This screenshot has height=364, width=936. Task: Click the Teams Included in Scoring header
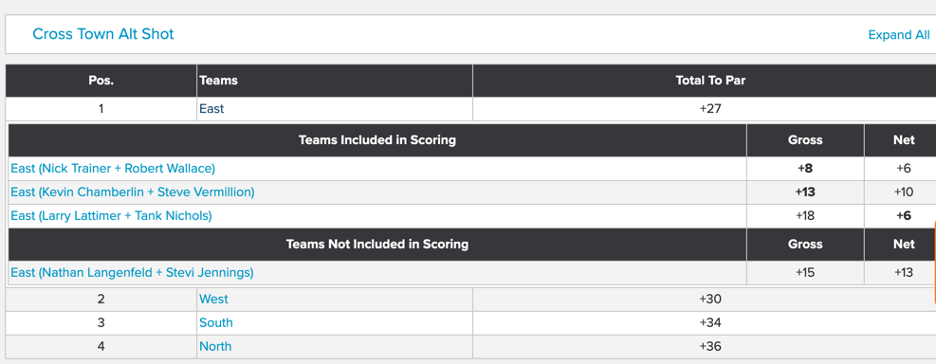(377, 140)
